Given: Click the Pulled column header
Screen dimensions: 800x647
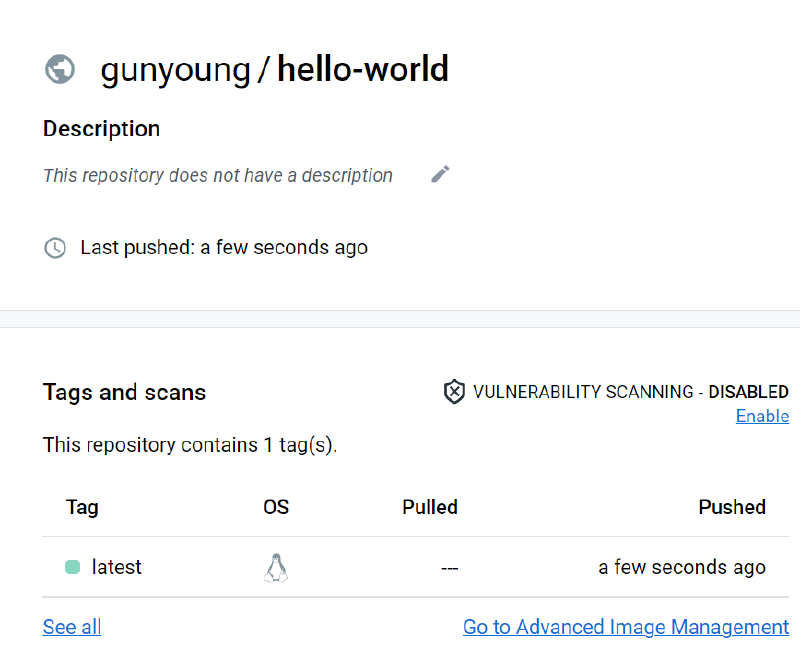Looking at the screenshot, I should point(430,507).
